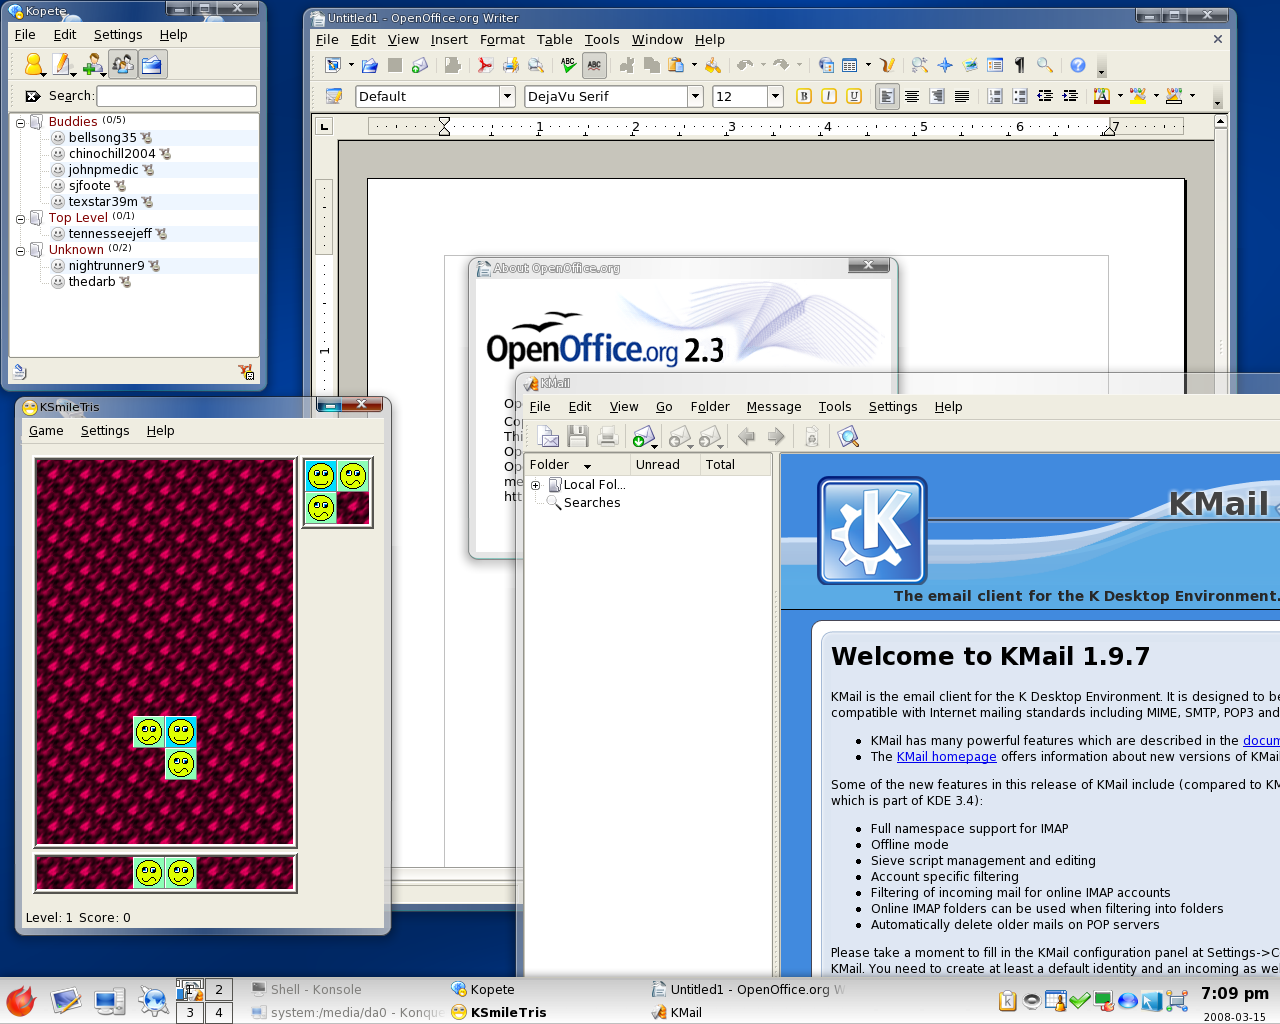Open the Kopete status icon menu
This screenshot has width=1280, height=1024.
tap(34, 65)
